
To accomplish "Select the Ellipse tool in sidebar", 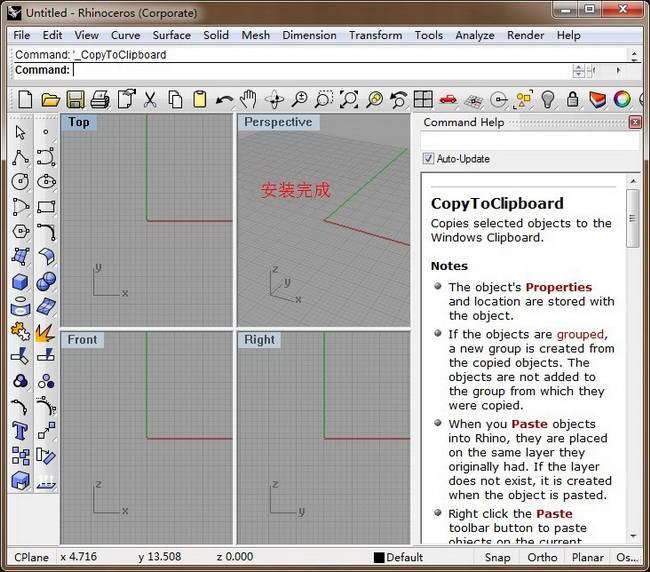I will [x=46, y=182].
